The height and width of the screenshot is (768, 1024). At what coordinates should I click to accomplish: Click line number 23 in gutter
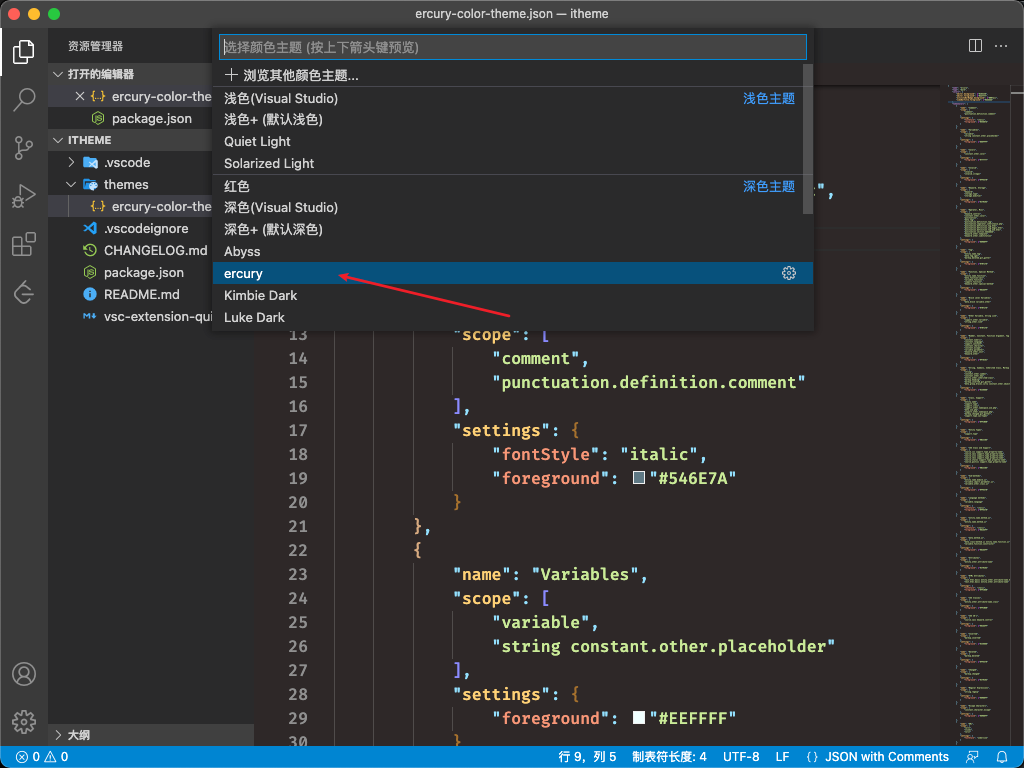(x=298, y=574)
